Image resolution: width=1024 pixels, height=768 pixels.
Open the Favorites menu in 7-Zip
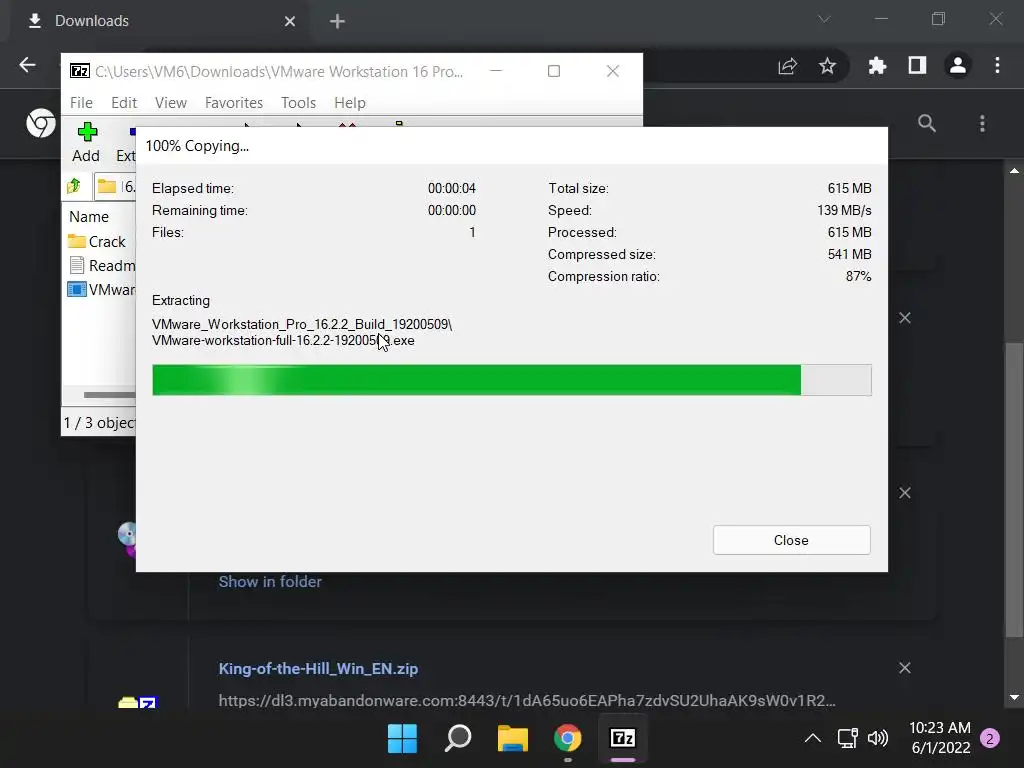click(233, 103)
